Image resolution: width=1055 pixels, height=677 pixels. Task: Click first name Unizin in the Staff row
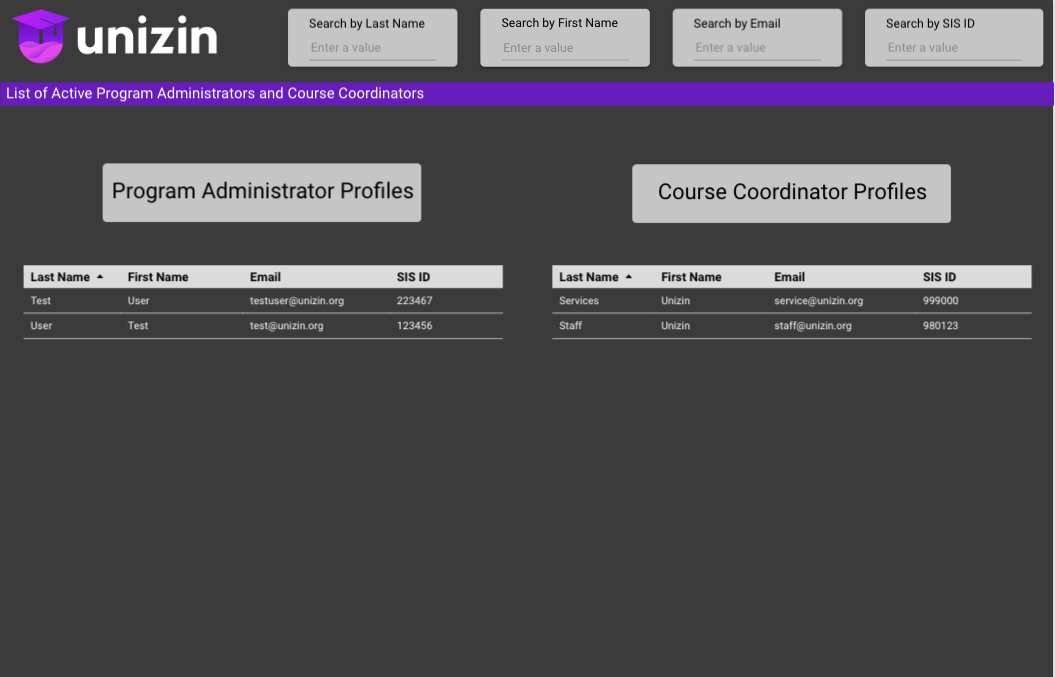[676, 326]
